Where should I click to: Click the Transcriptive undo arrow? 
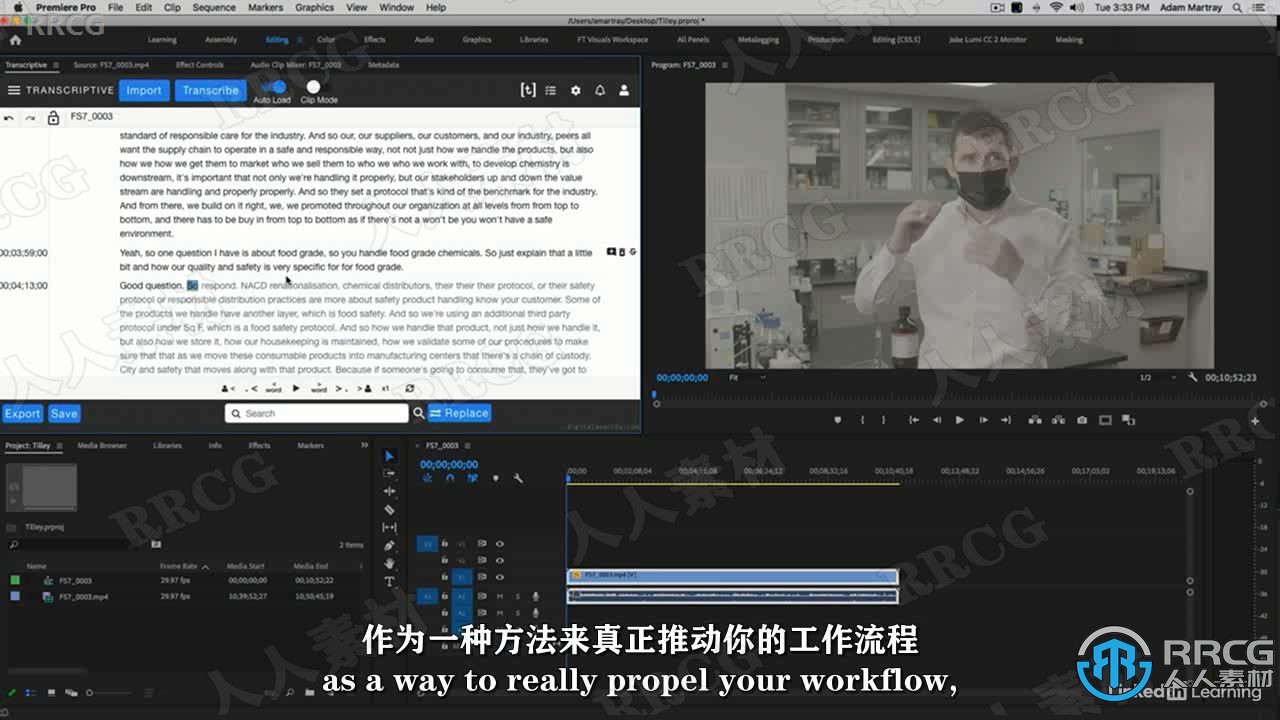point(9,117)
